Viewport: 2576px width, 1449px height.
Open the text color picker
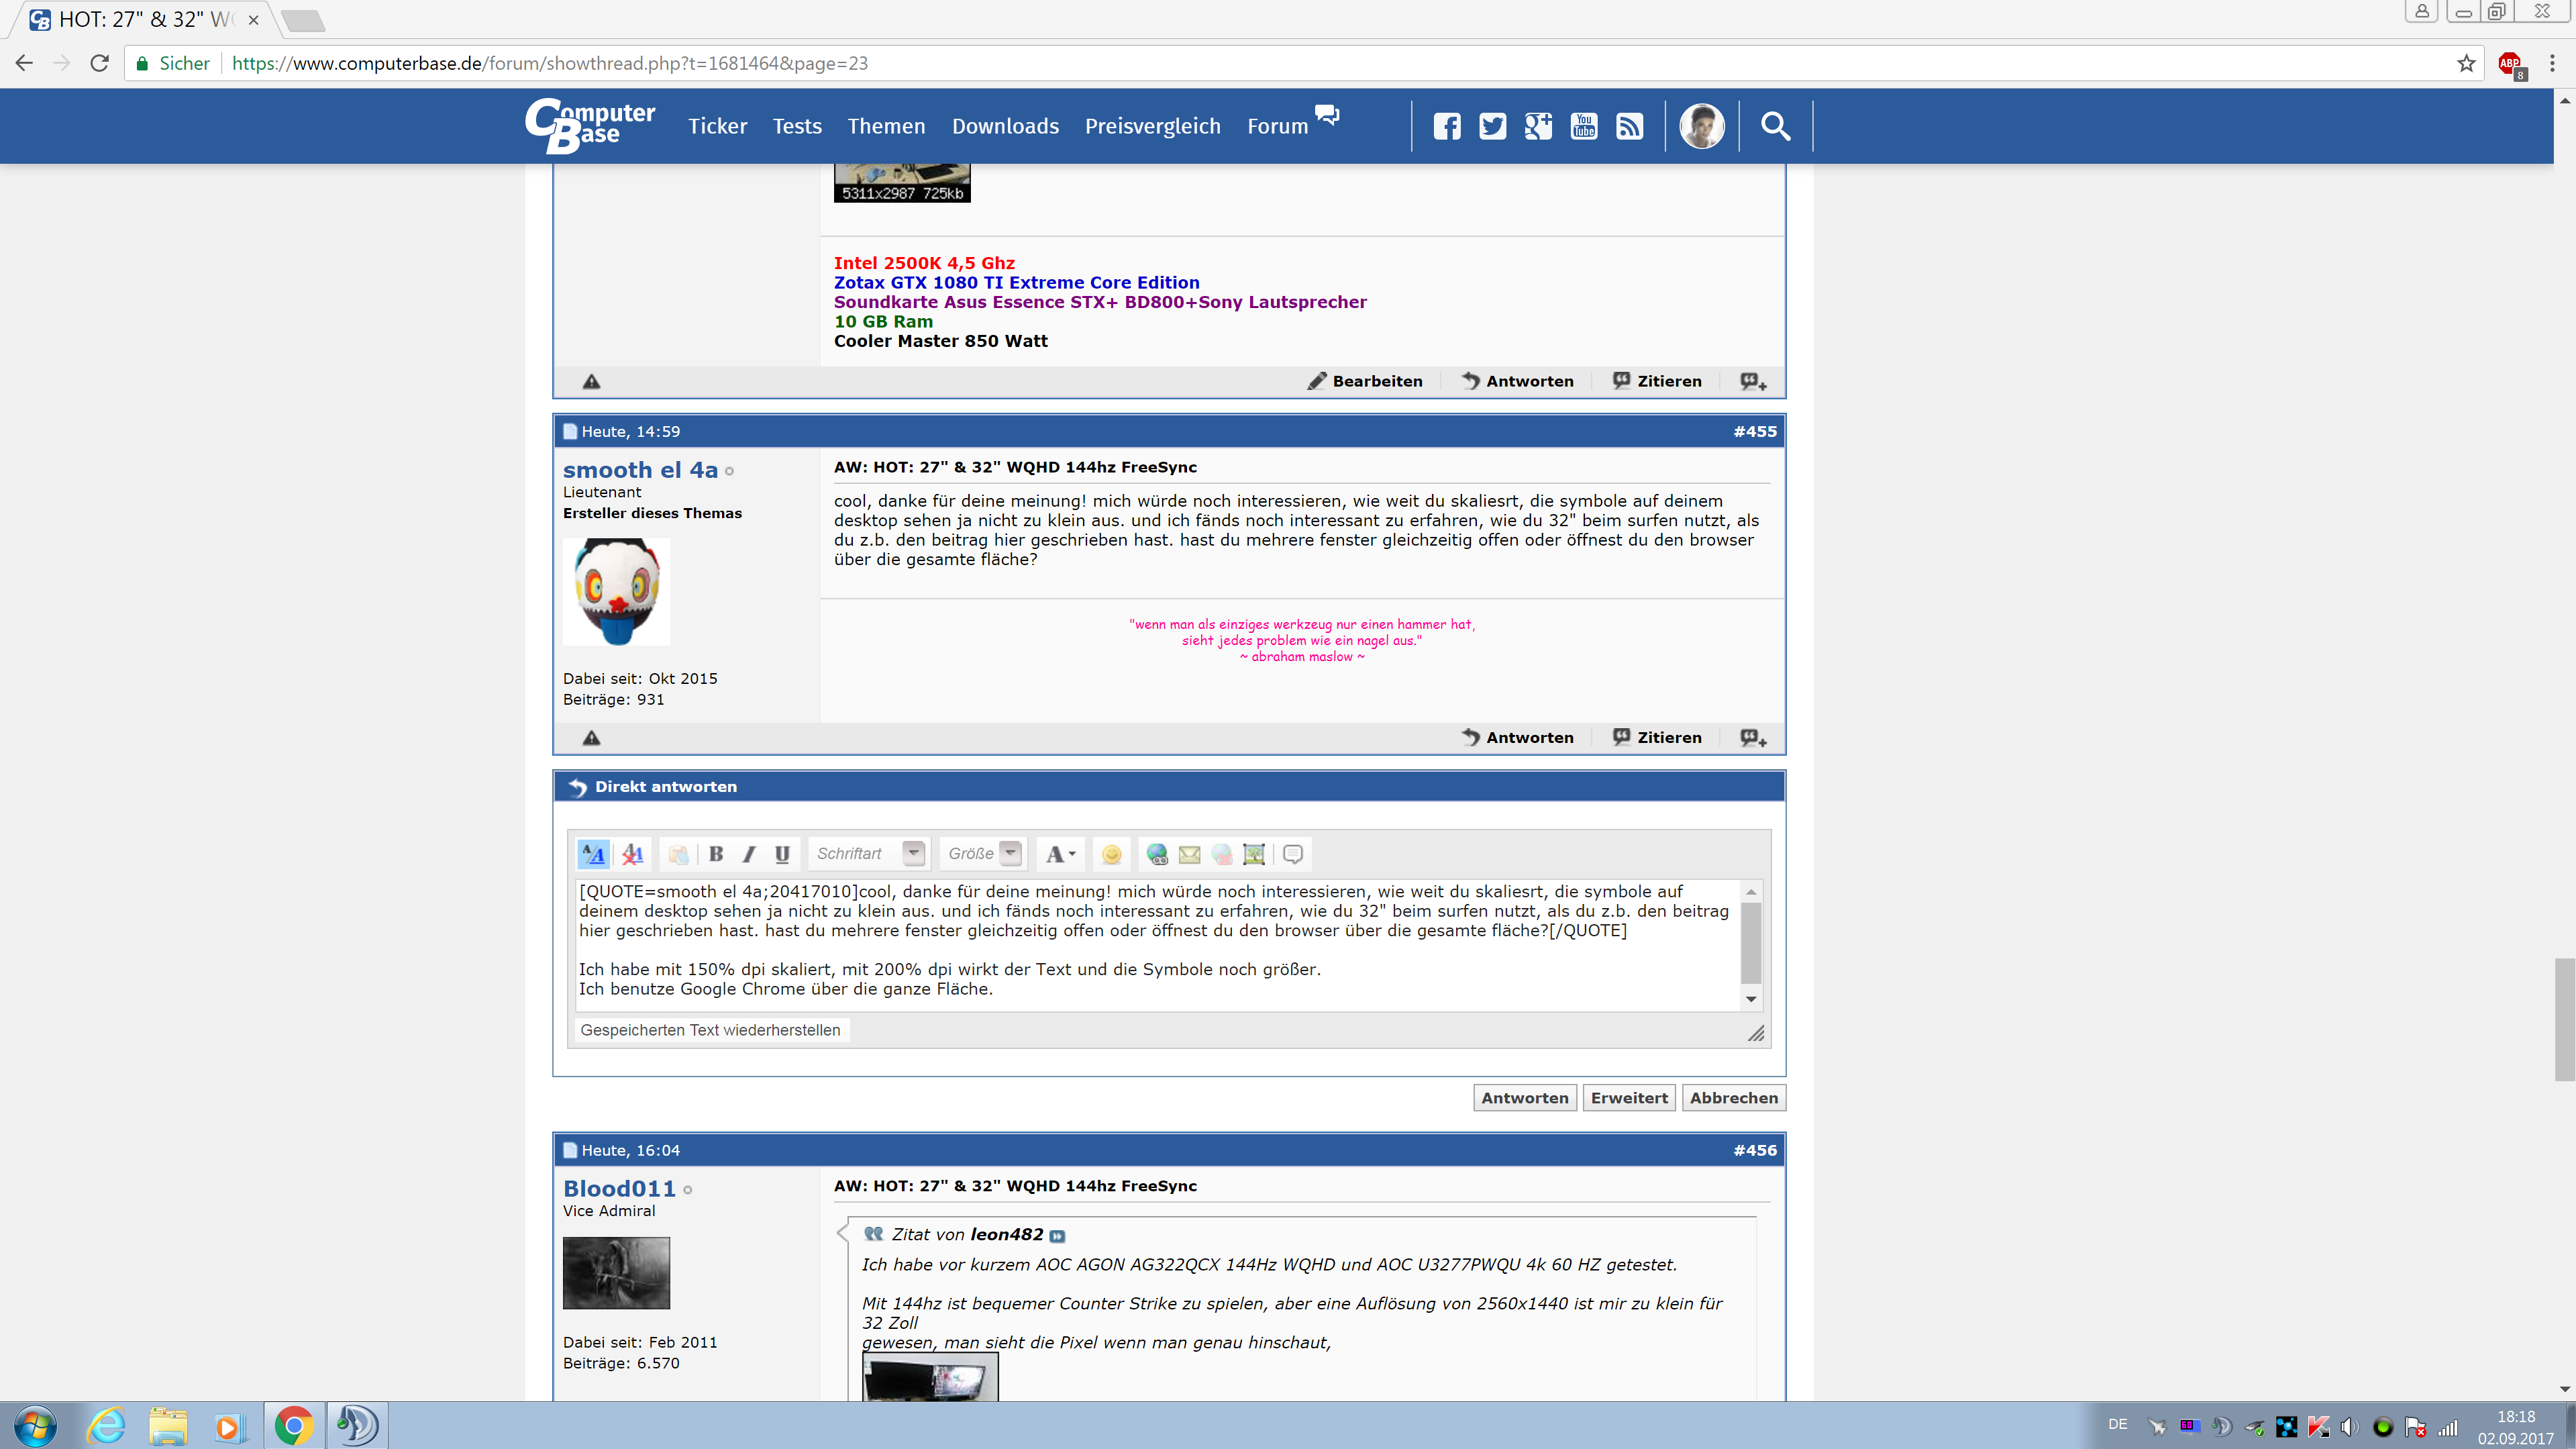pyautogui.click(x=1059, y=854)
